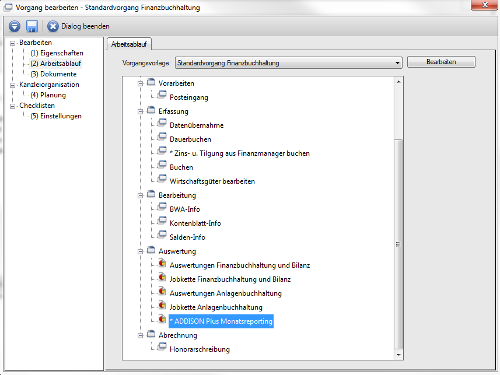Click the Bearbeiten button next to template

441,62
